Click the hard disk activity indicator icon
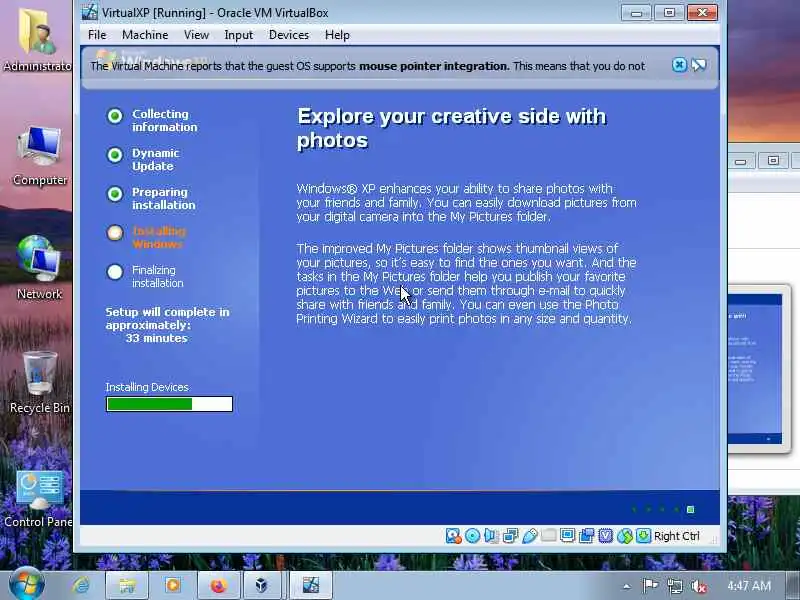Screen dimensions: 800x600 tap(453, 536)
